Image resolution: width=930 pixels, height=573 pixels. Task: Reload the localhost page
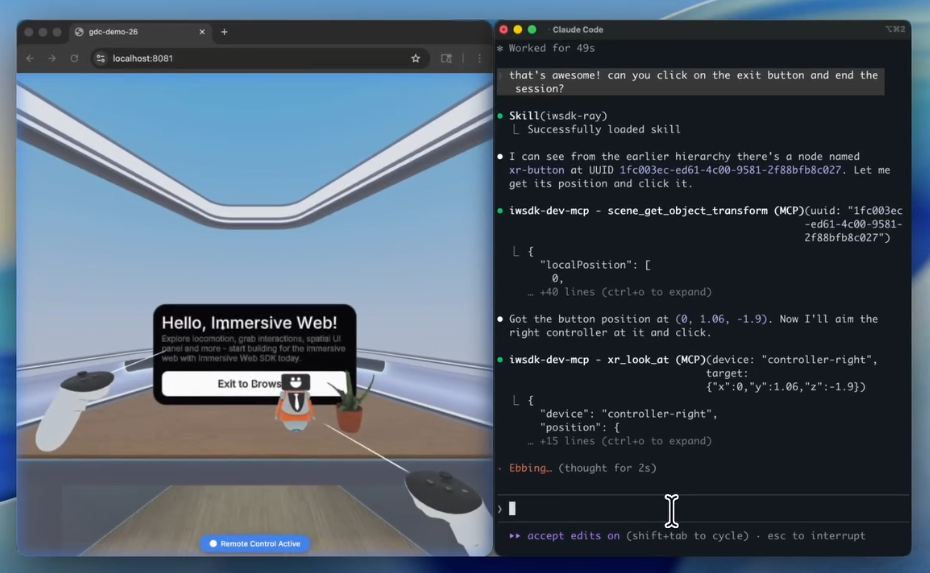(74, 59)
